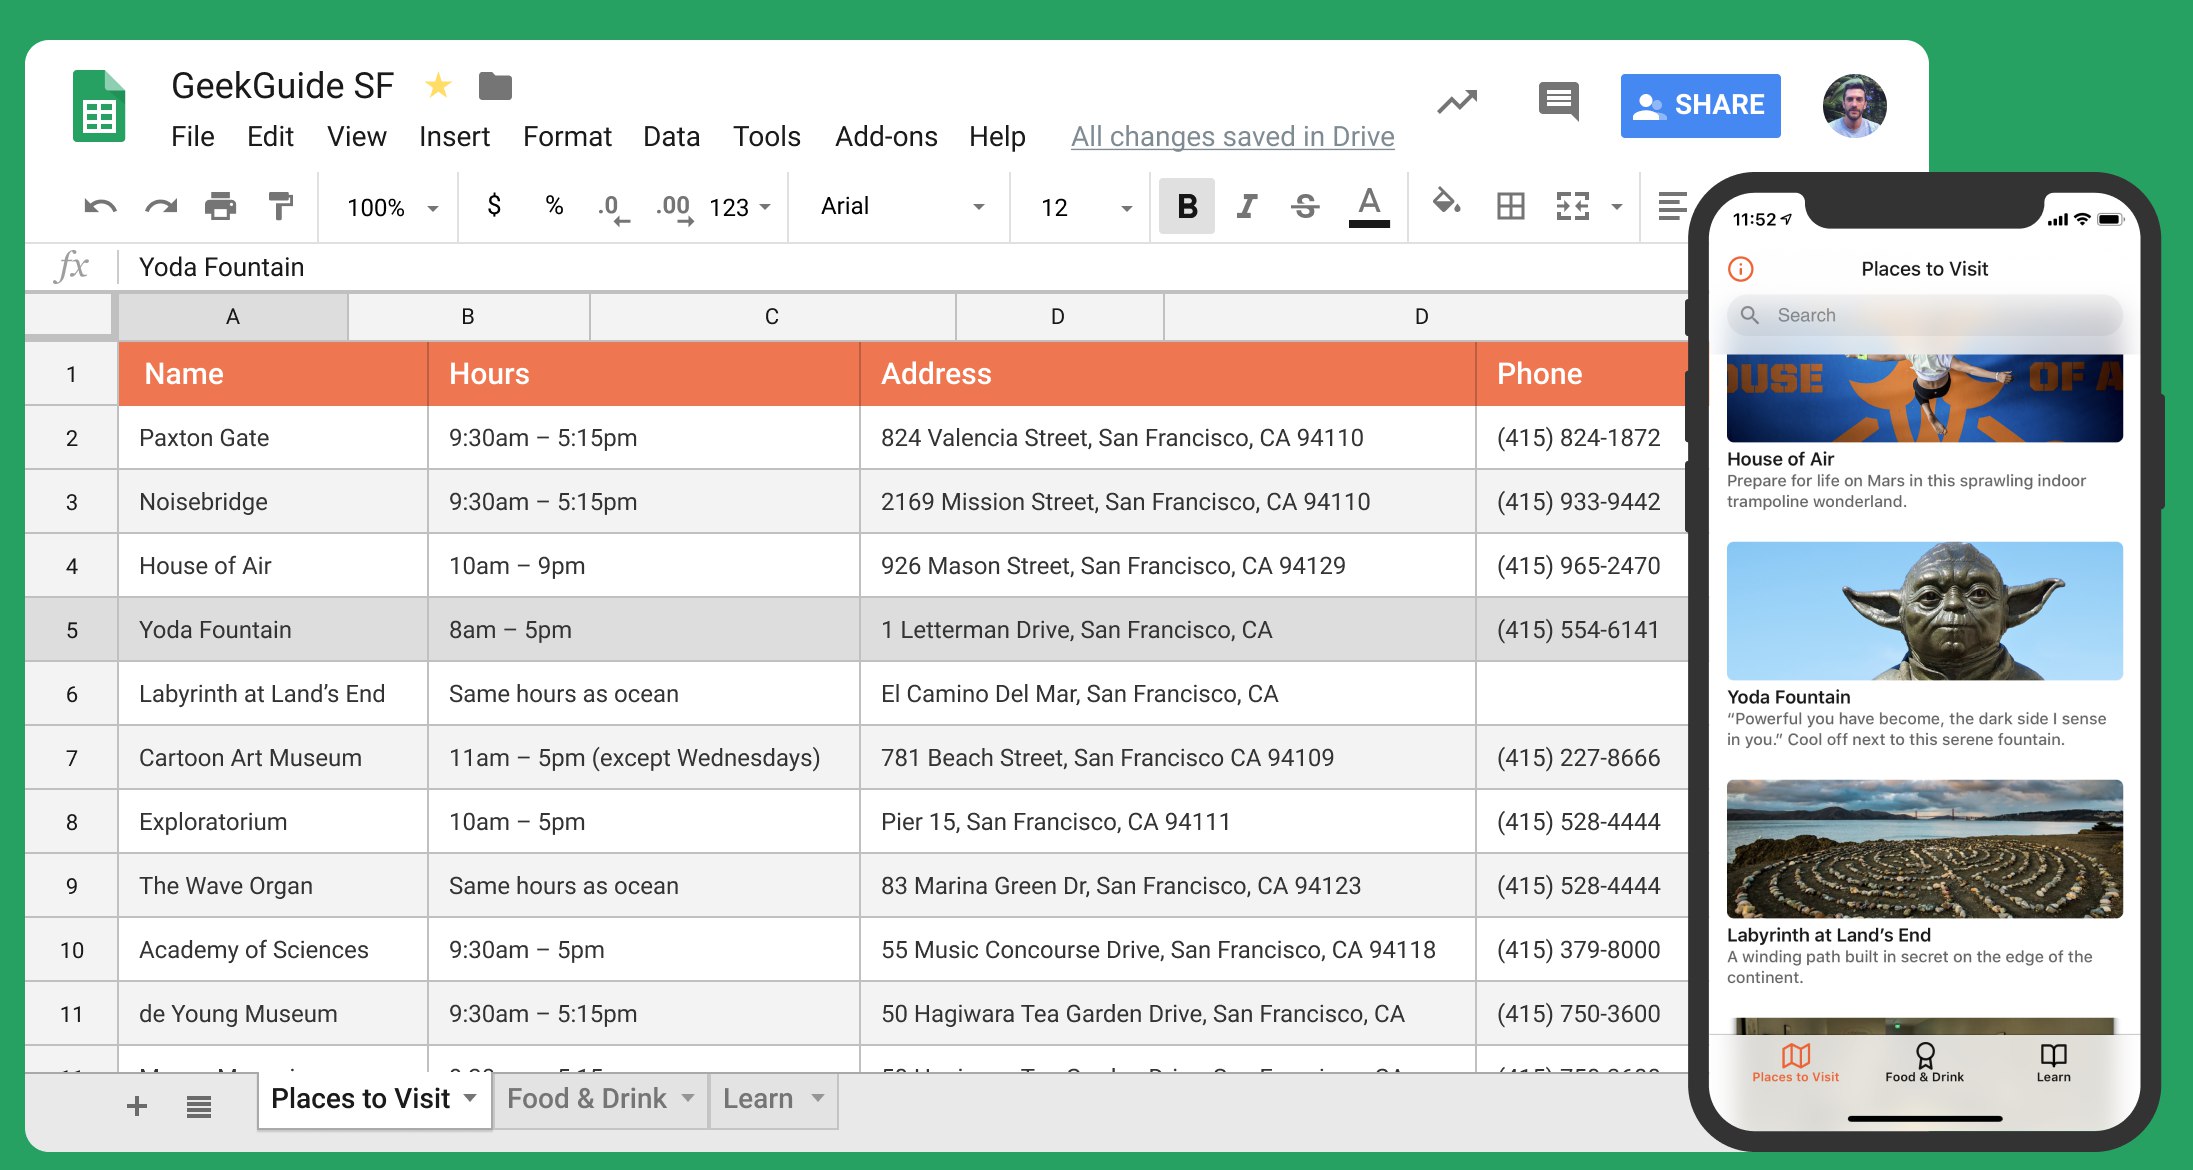Viewport: 2193px width, 1170px height.
Task: Click the Google Sheets logo icon
Action: tap(99, 106)
